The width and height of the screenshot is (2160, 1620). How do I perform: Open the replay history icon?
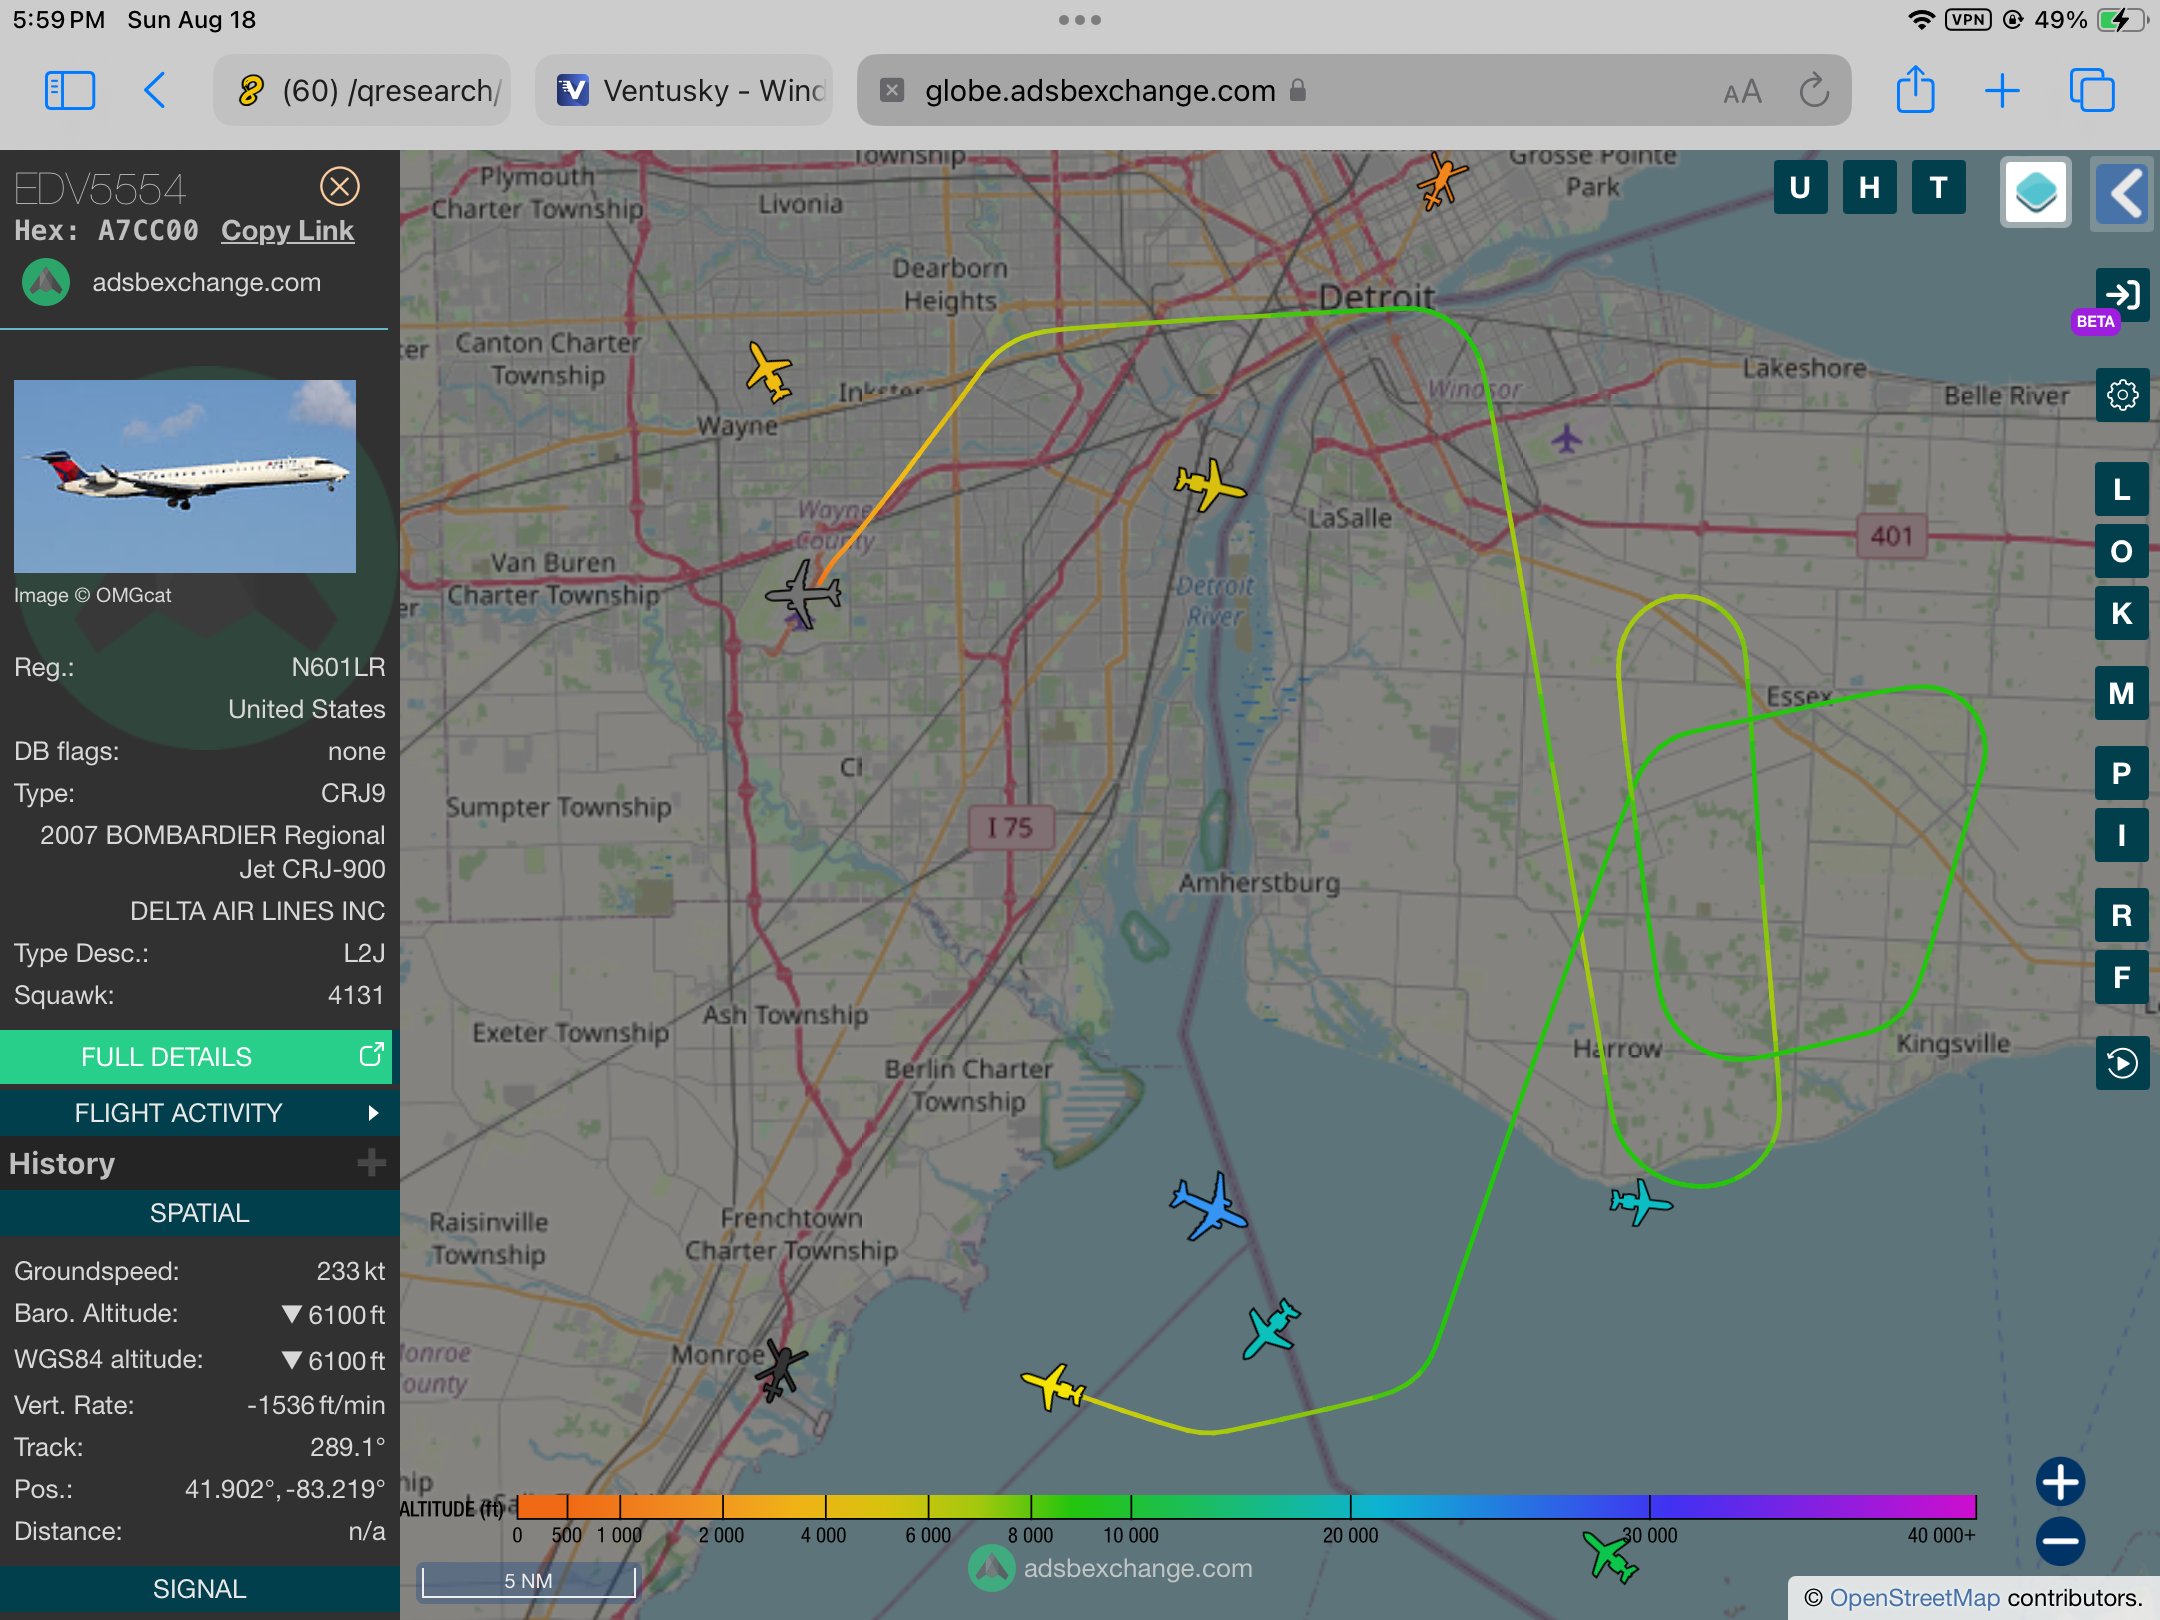2122,1063
